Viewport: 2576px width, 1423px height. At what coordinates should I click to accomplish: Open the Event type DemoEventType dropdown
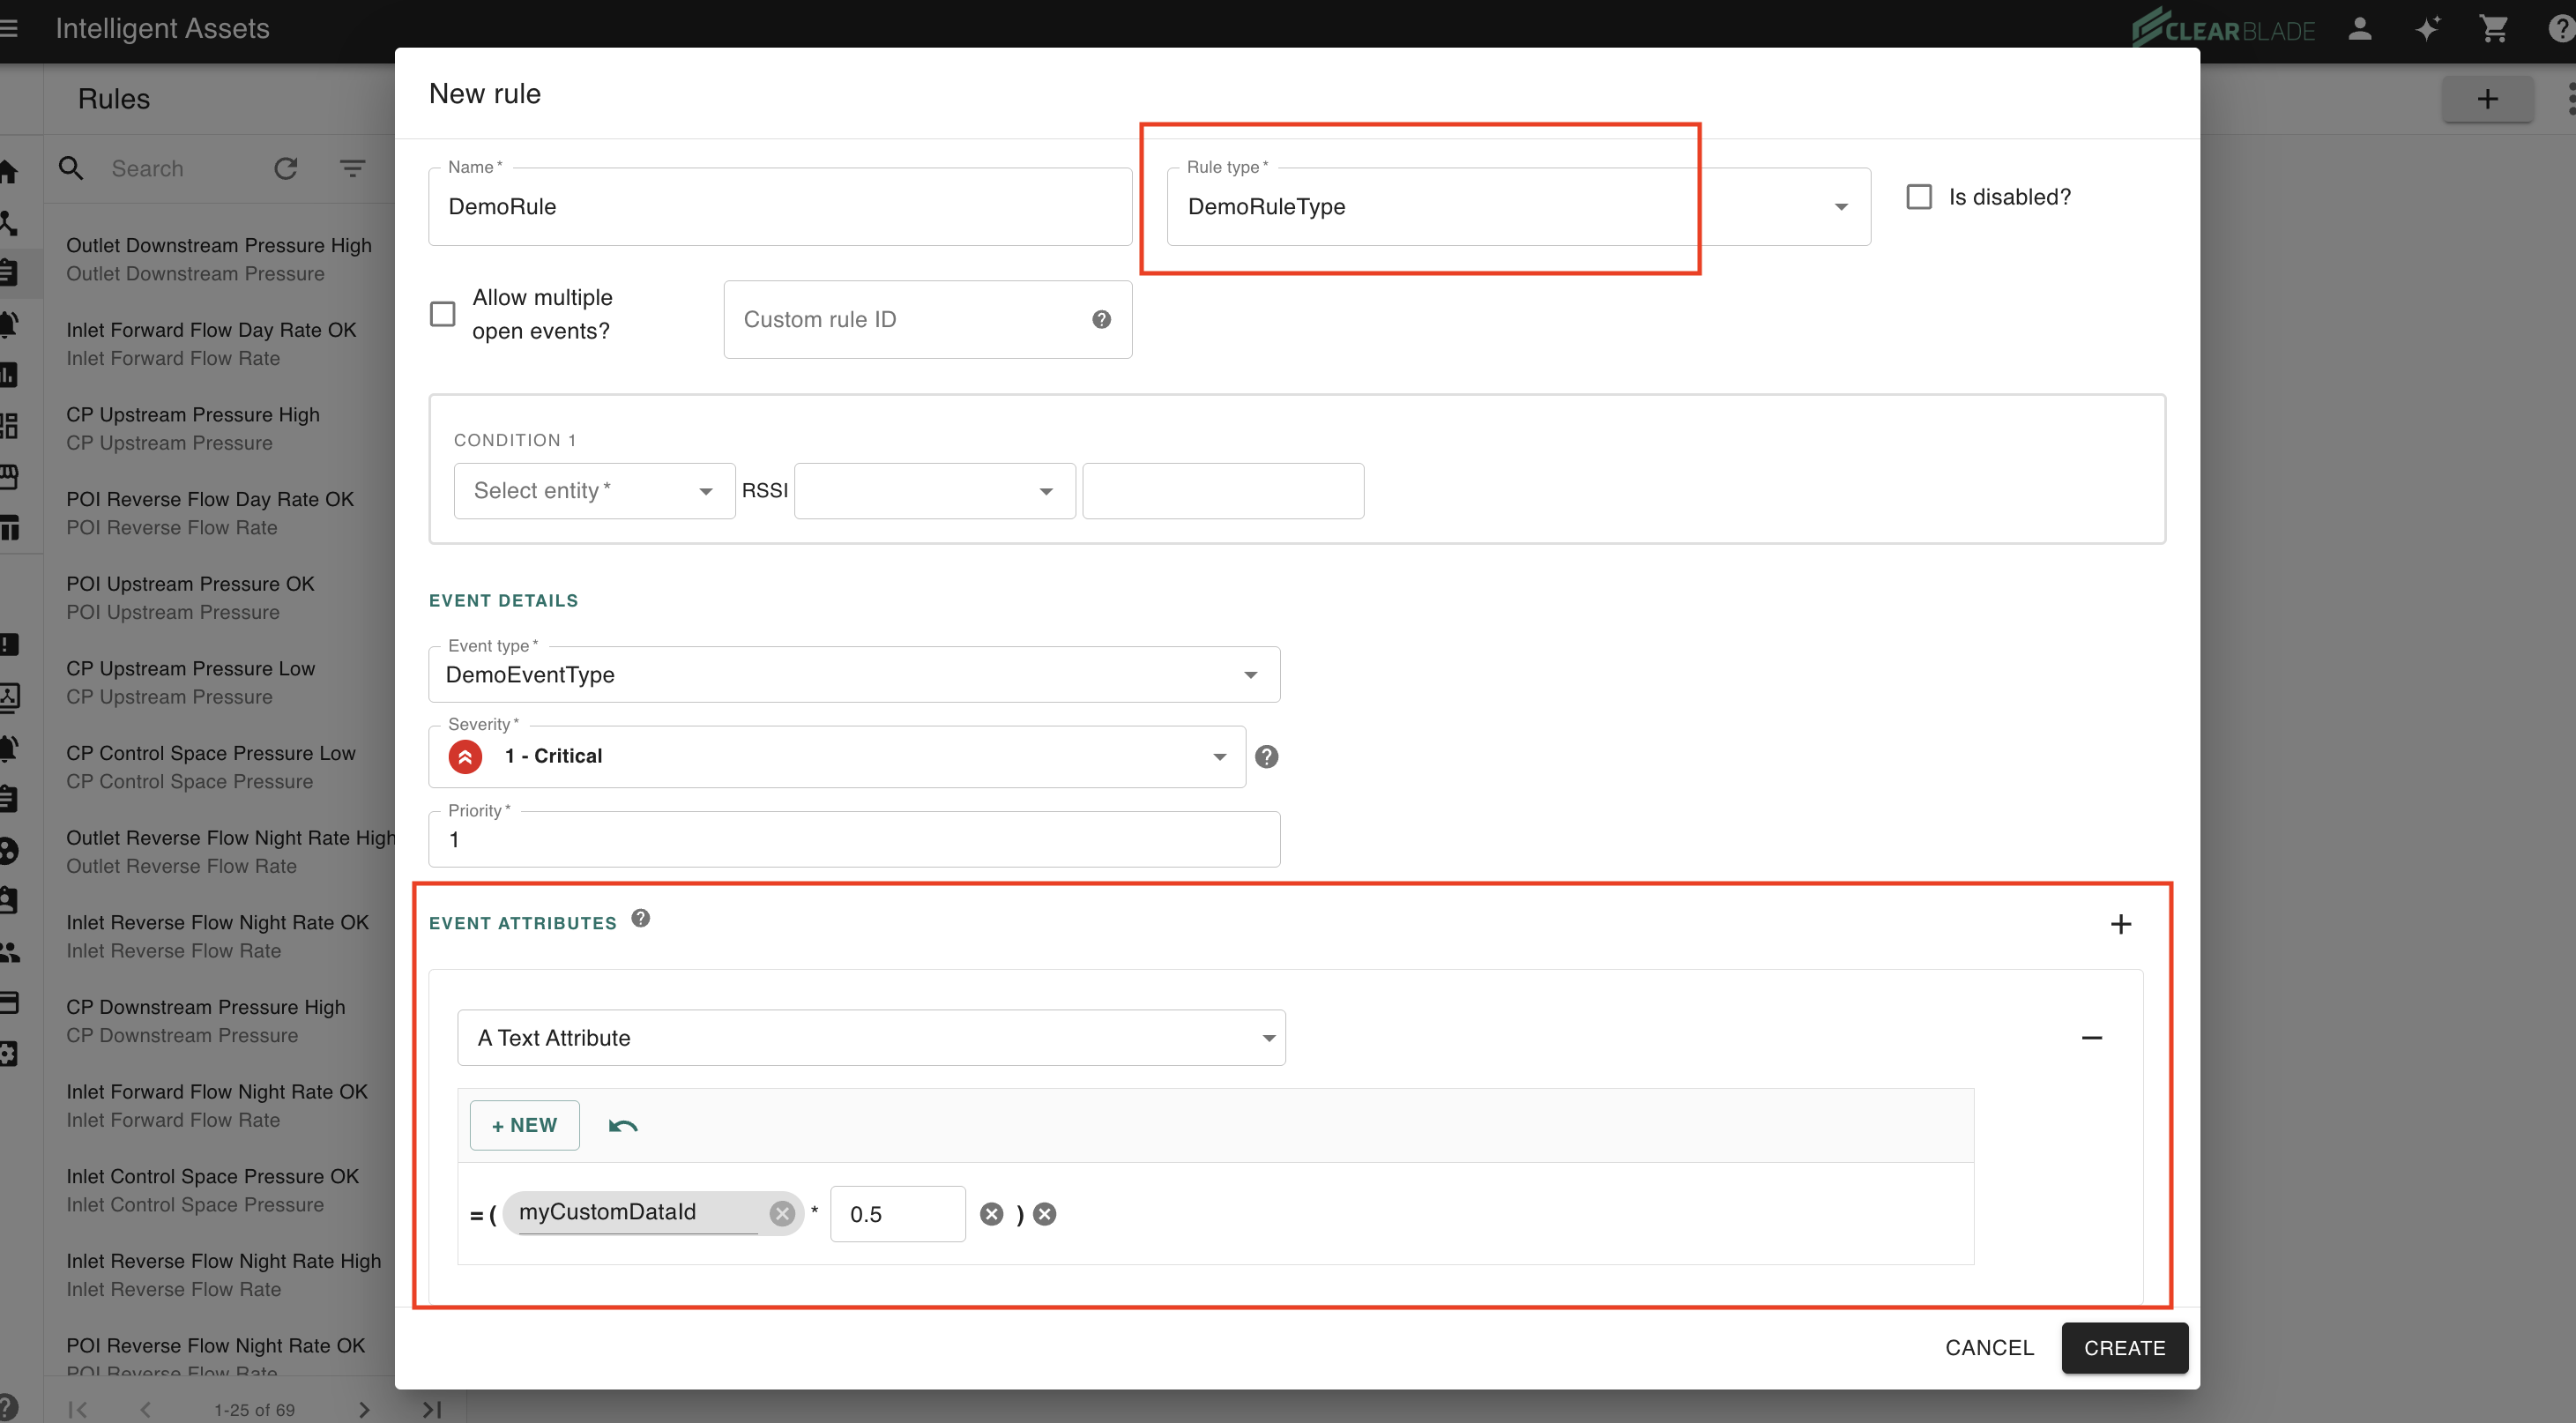[853, 675]
